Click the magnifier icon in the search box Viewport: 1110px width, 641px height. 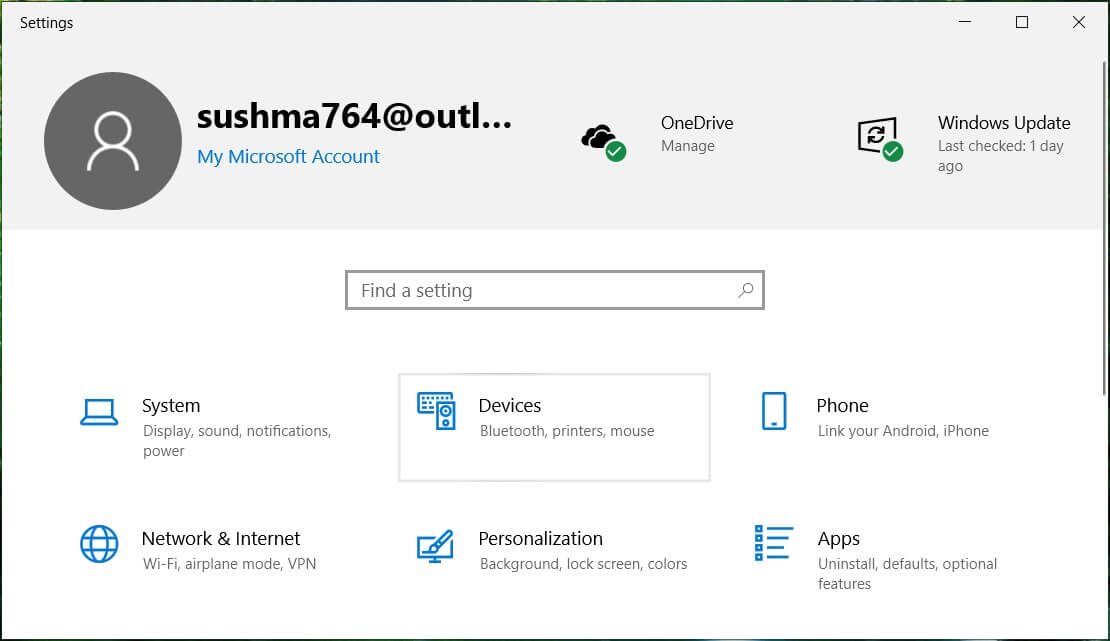745,290
